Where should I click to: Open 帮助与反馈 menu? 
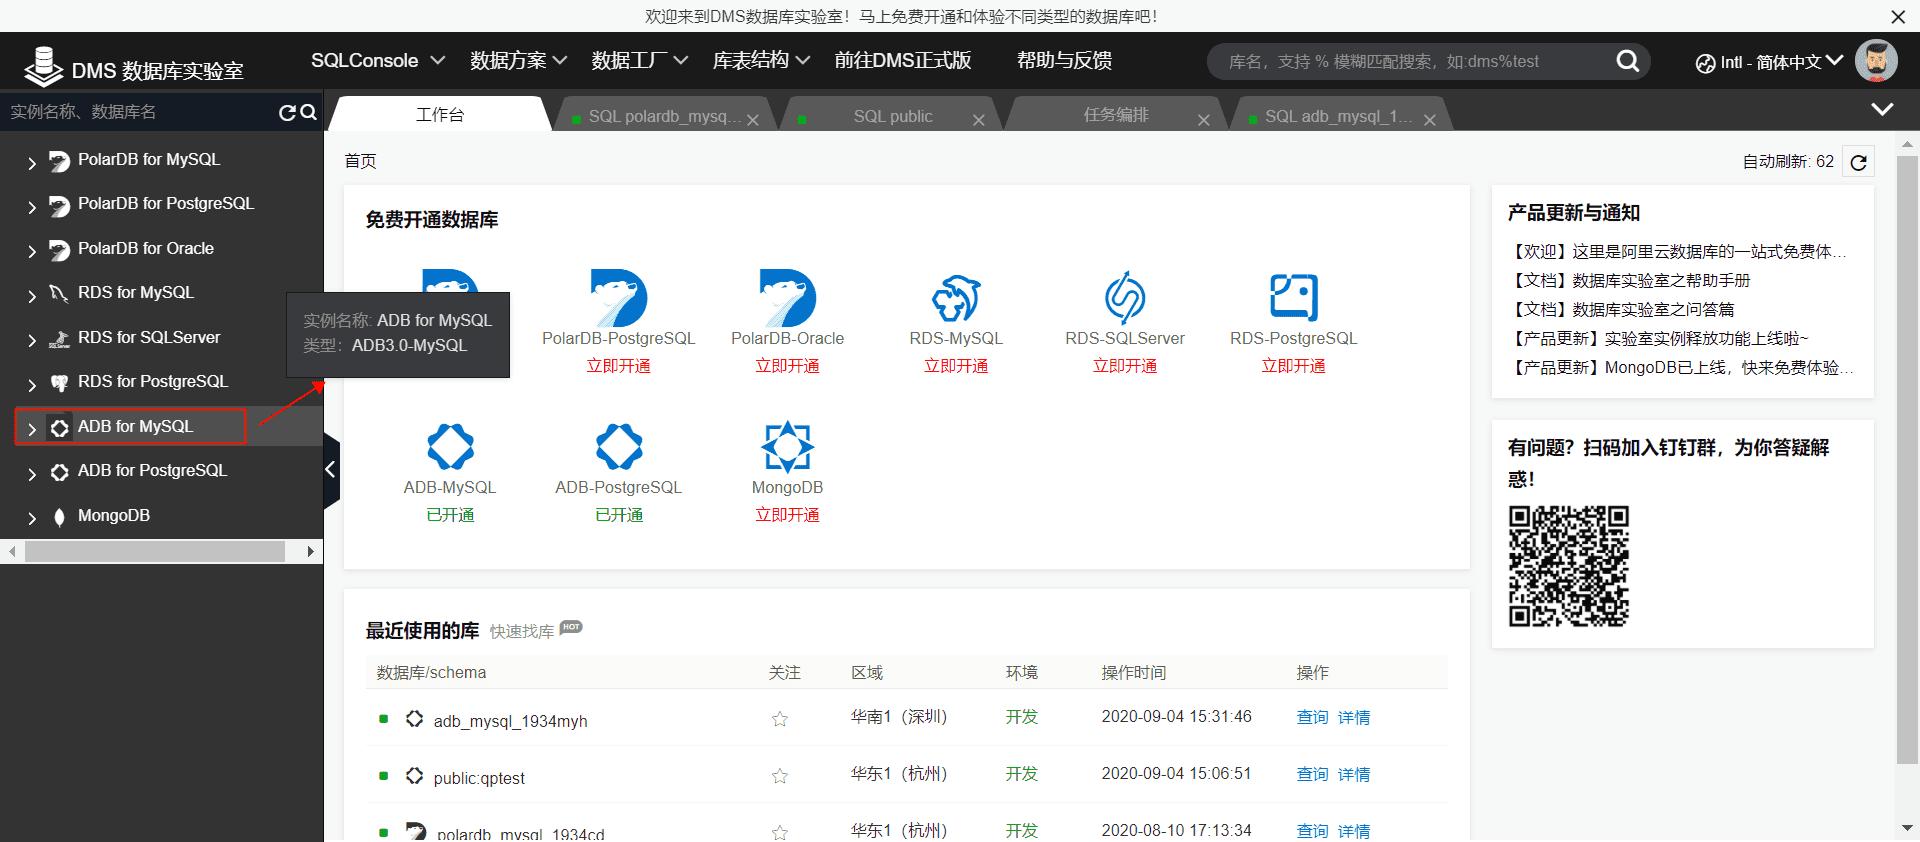tap(1064, 61)
